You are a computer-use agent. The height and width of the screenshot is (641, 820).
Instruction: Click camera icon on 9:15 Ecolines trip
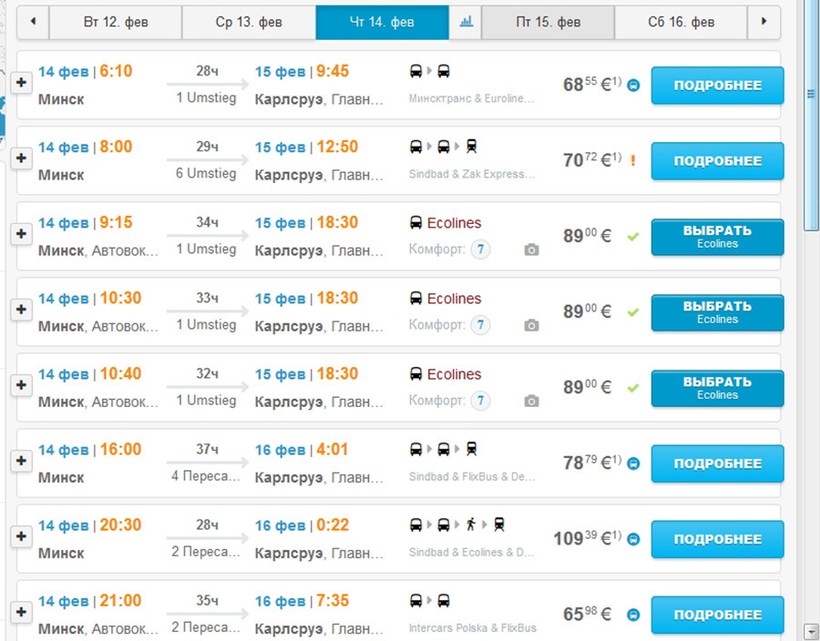(x=531, y=250)
